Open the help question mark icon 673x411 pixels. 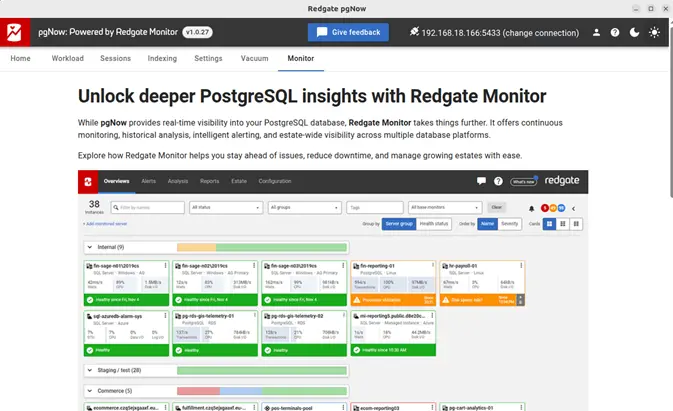(616, 32)
